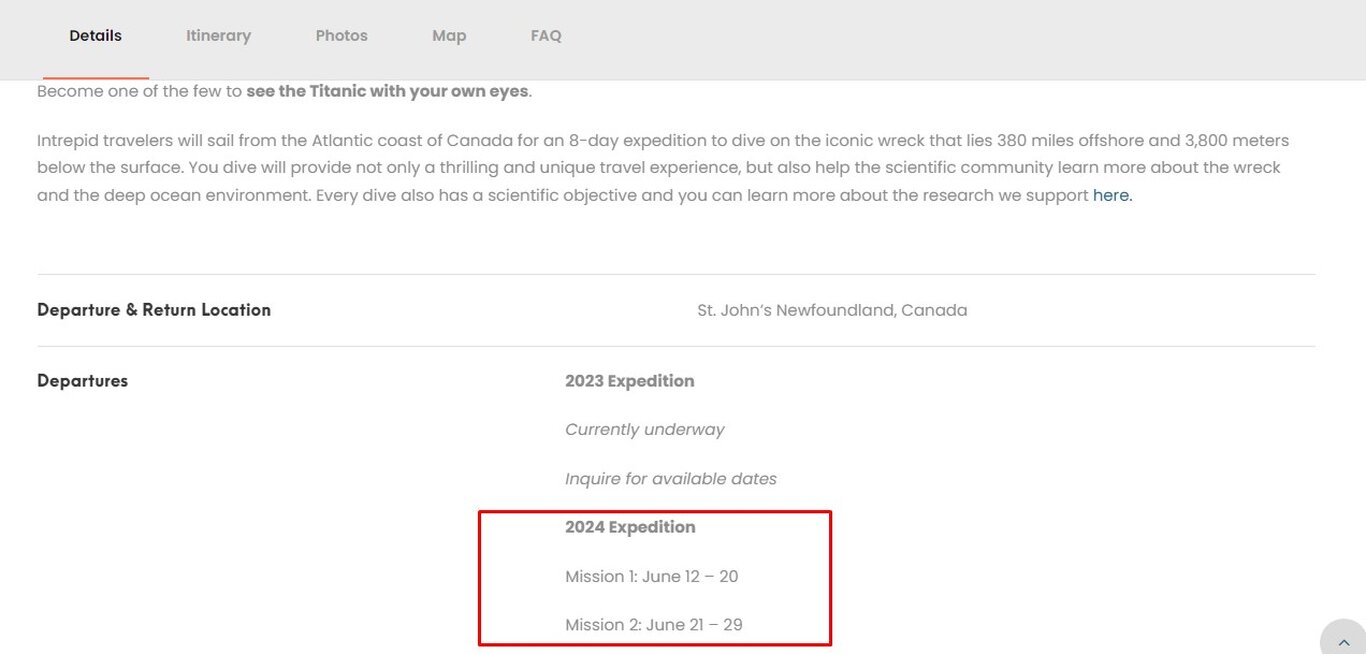Click the "Departure & Return Location" heading

154,310
